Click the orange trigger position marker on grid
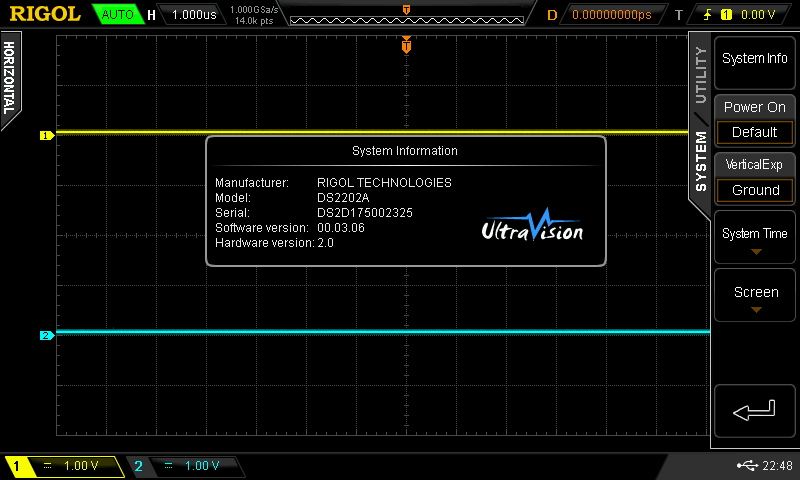 (406, 45)
